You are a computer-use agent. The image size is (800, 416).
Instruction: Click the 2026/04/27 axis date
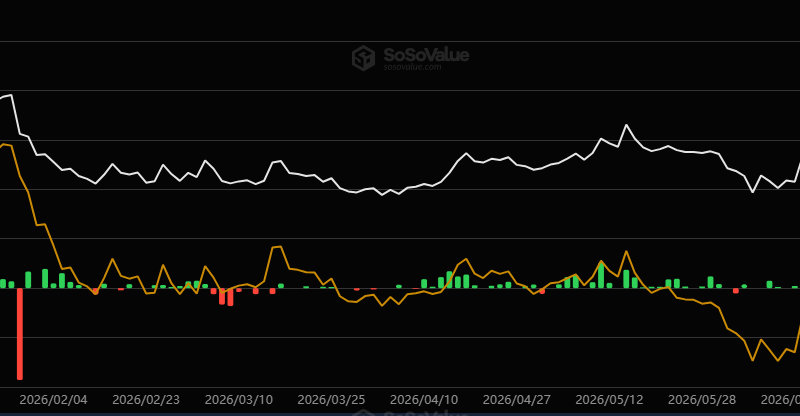(517, 400)
